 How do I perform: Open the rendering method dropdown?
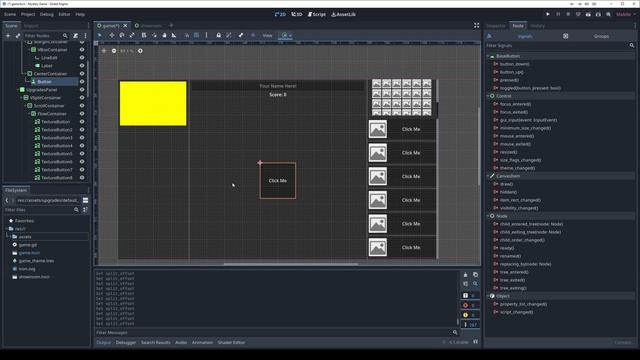click(625, 14)
